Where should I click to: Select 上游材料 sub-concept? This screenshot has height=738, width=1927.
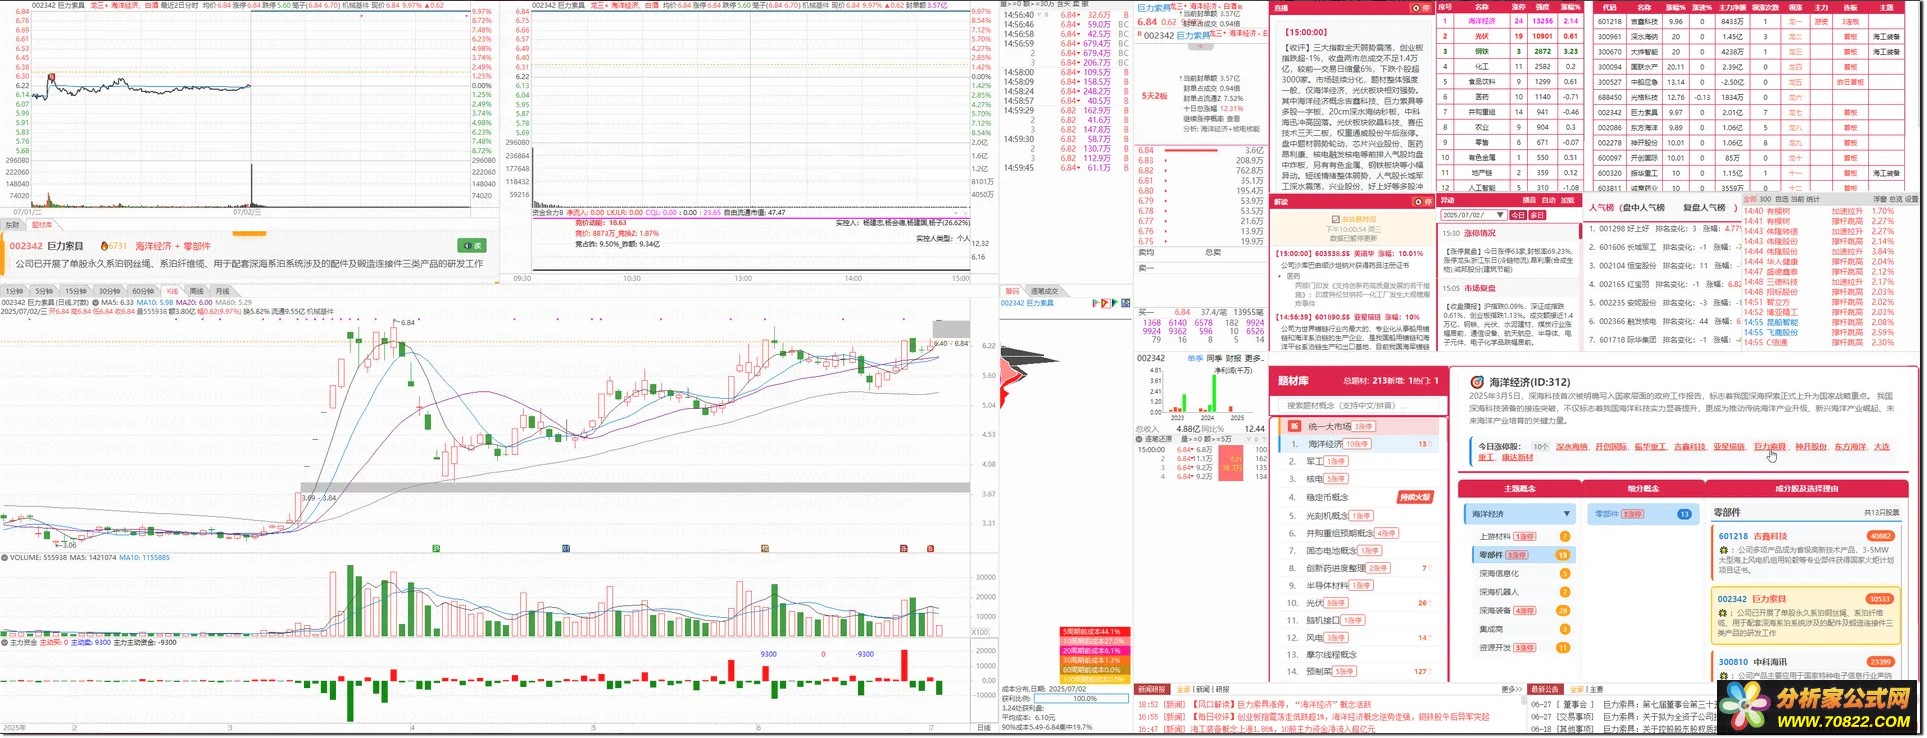coord(1495,536)
